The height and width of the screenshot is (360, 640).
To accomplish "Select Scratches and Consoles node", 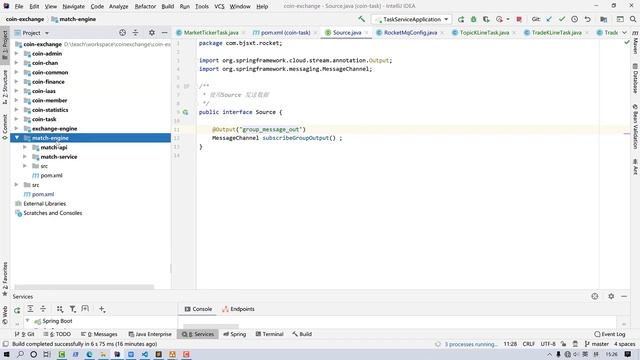I will pyautogui.click(x=53, y=213).
